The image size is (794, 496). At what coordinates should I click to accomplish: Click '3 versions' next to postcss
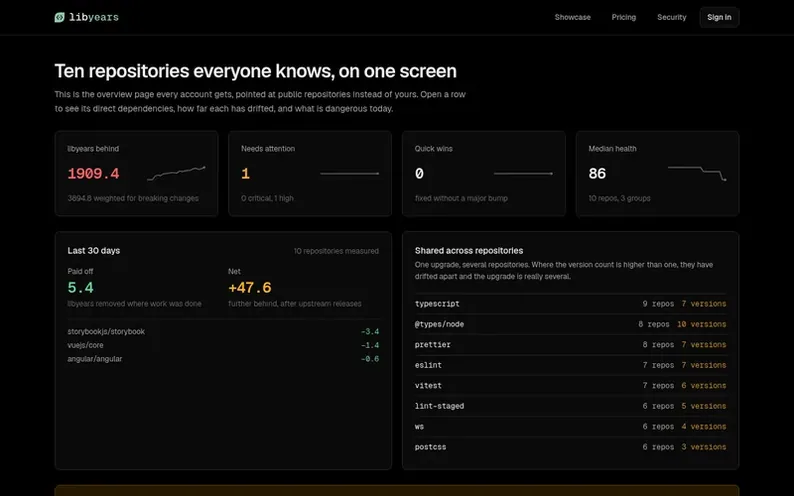click(x=703, y=447)
